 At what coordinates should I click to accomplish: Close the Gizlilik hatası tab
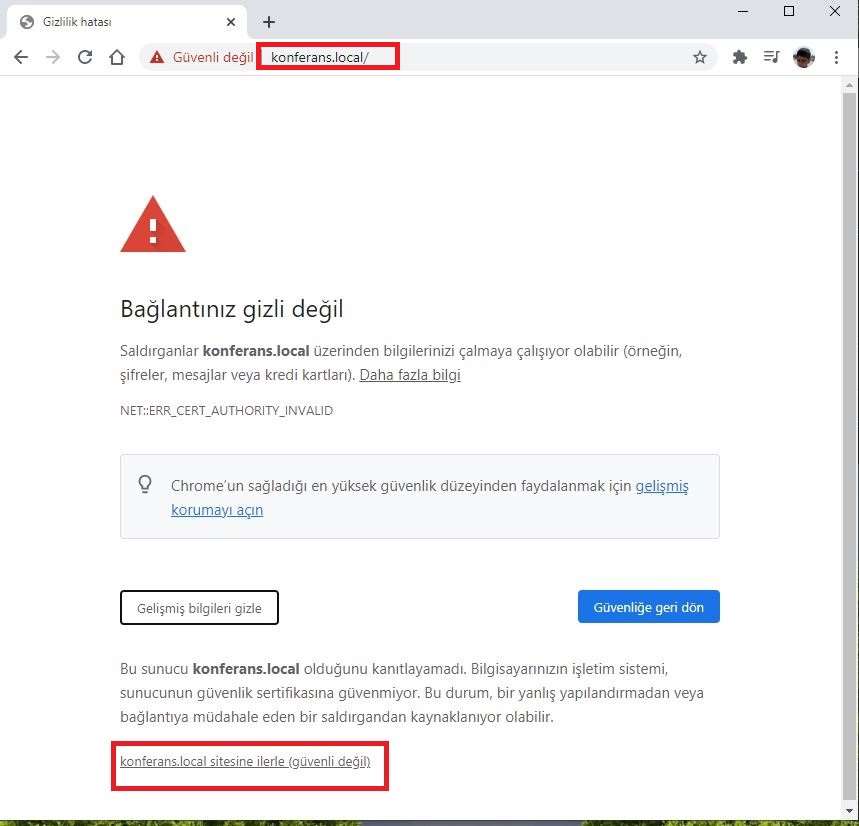231,22
